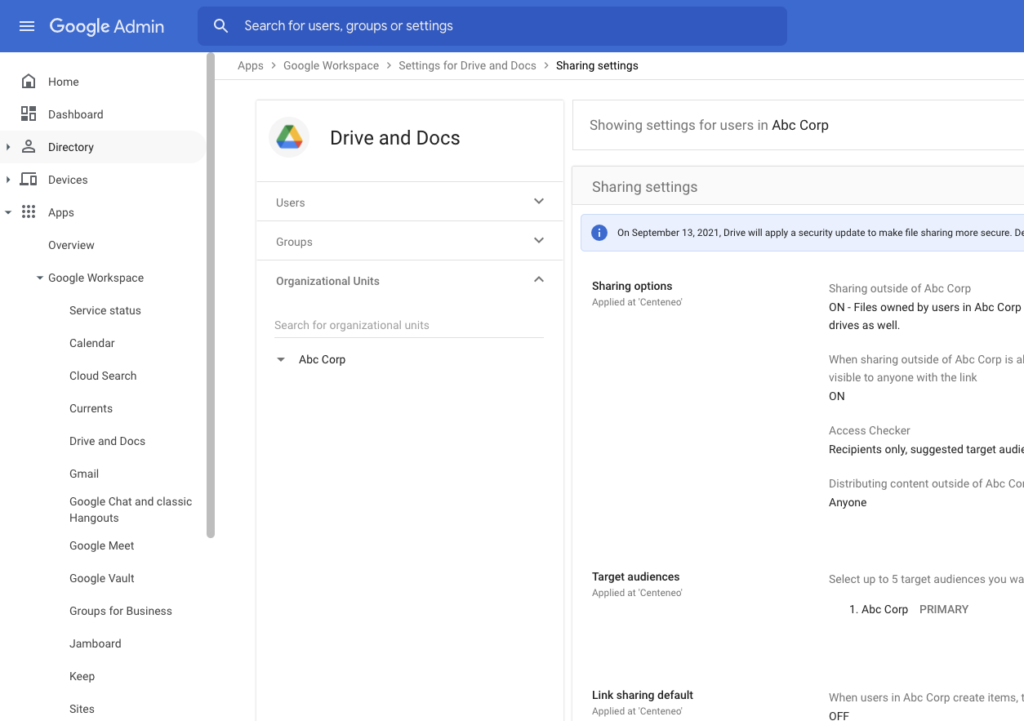Collapse the Abc Corp org unit arrow
Image resolution: width=1024 pixels, height=721 pixels.
click(281, 359)
